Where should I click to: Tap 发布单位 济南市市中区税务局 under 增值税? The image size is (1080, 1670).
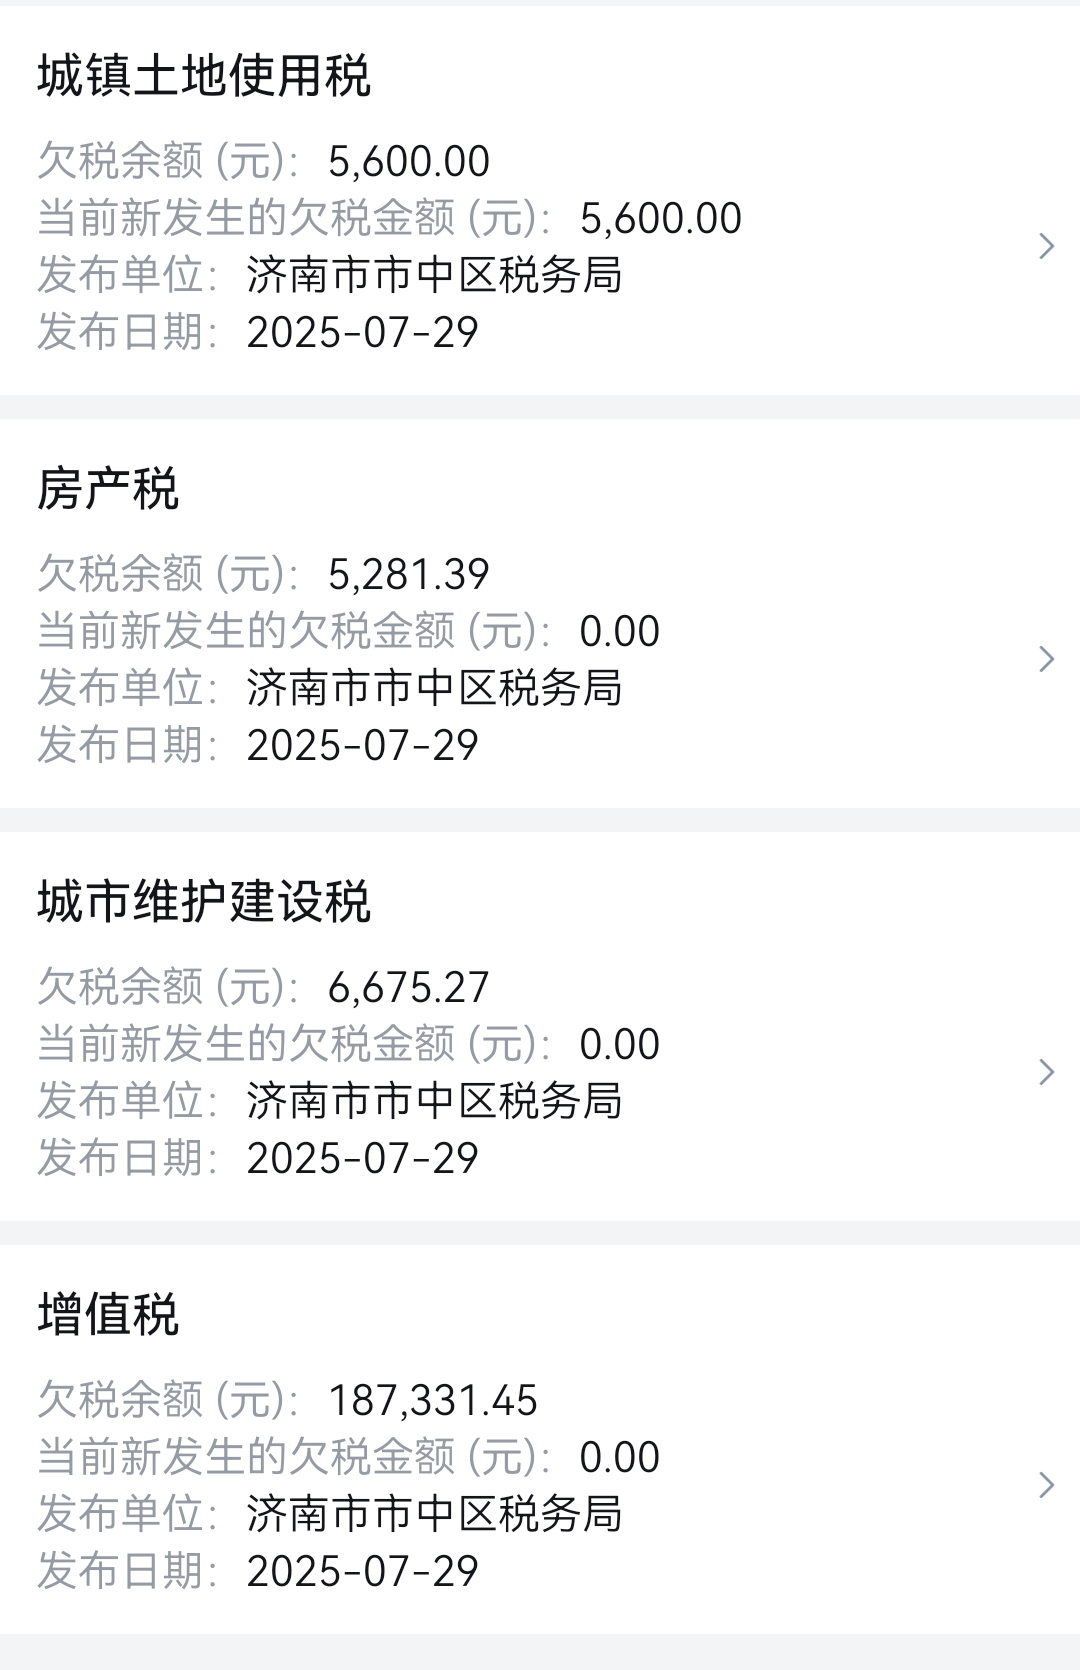pos(434,1514)
